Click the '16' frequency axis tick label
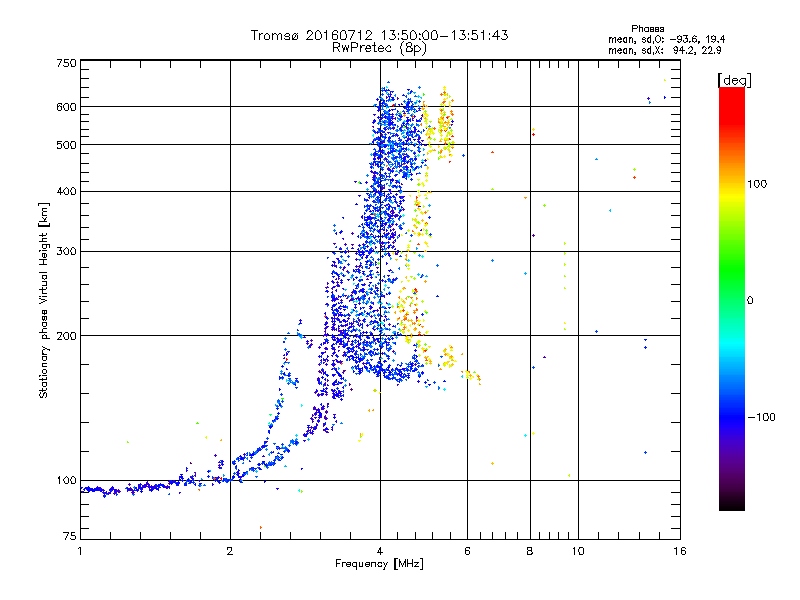The image size is (800, 600). [x=680, y=551]
